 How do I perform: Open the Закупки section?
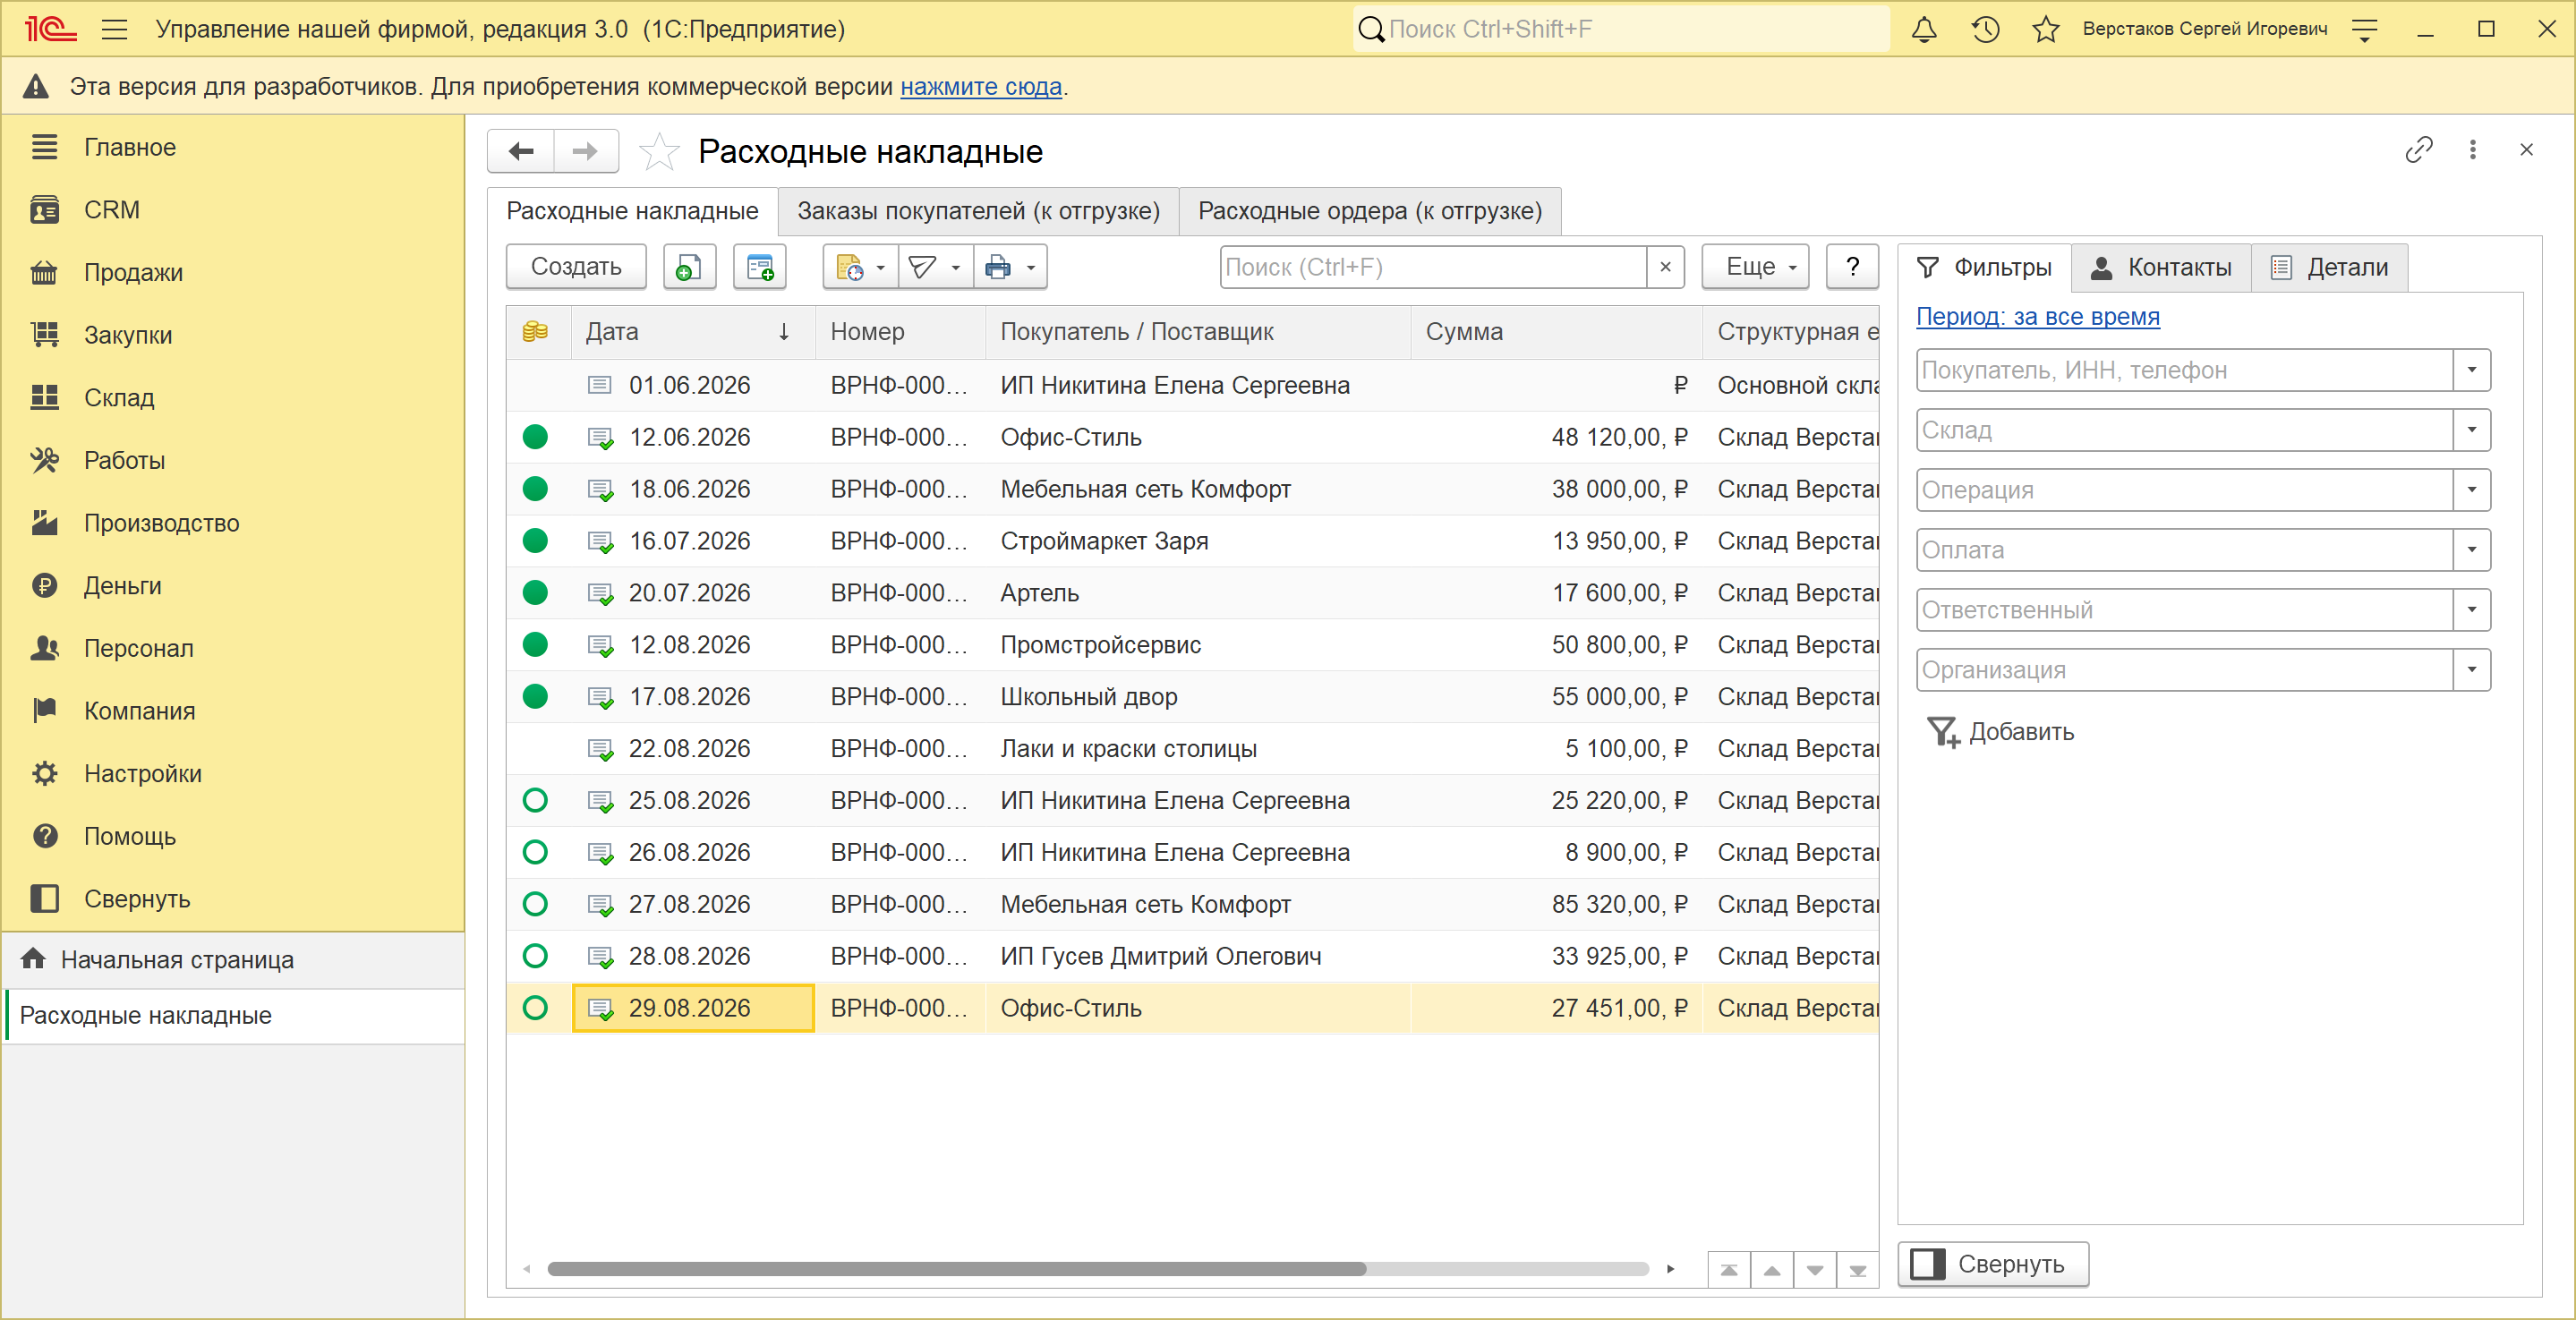(x=128, y=335)
